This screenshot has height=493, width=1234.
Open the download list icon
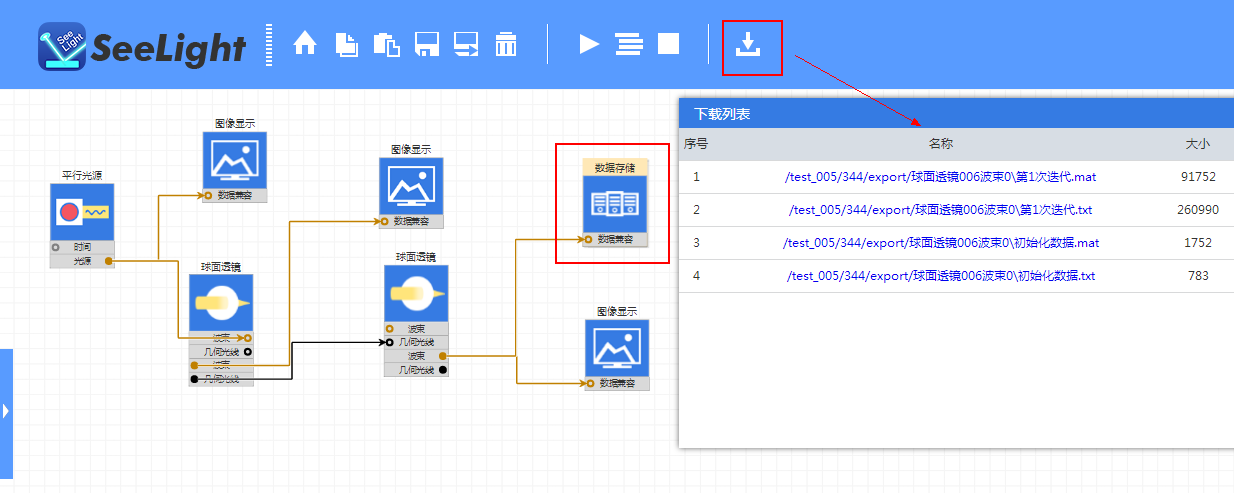[747, 44]
